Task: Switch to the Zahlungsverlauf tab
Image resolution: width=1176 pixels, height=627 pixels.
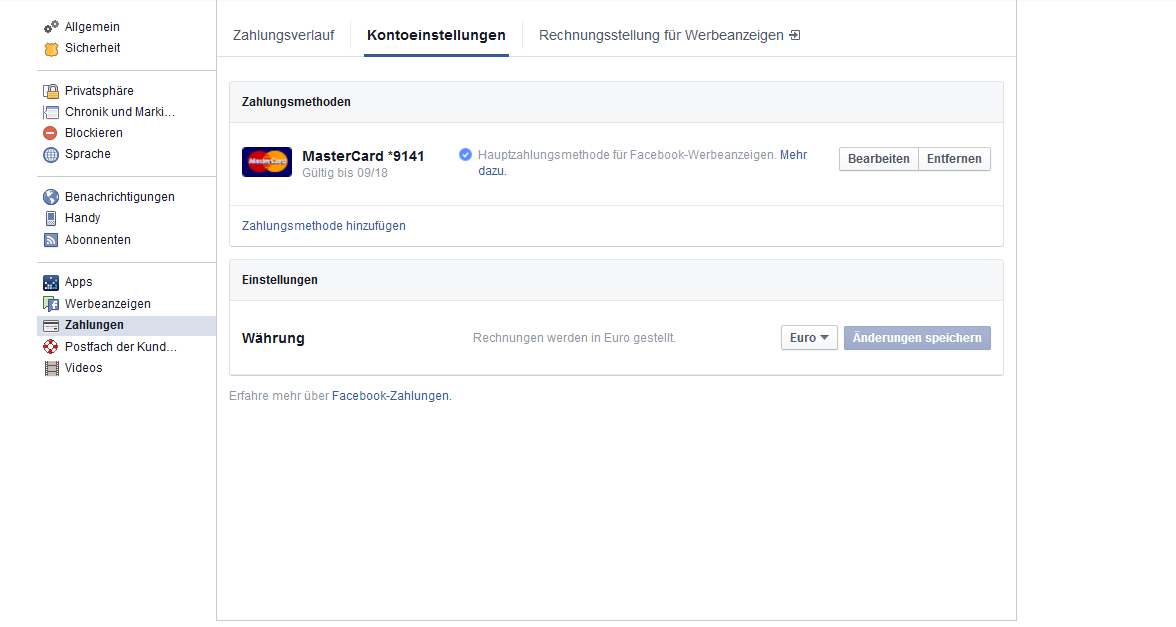Action: (284, 35)
